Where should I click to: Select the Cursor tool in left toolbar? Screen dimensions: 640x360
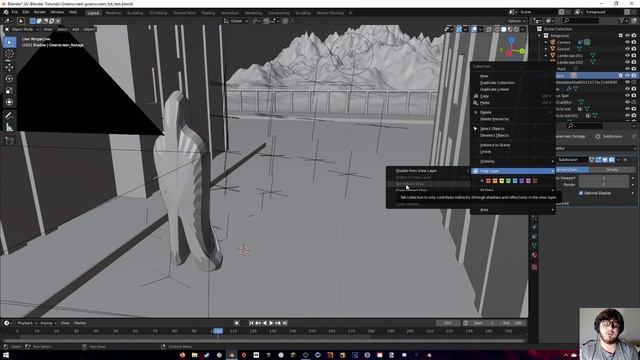(x=9, y=53)
